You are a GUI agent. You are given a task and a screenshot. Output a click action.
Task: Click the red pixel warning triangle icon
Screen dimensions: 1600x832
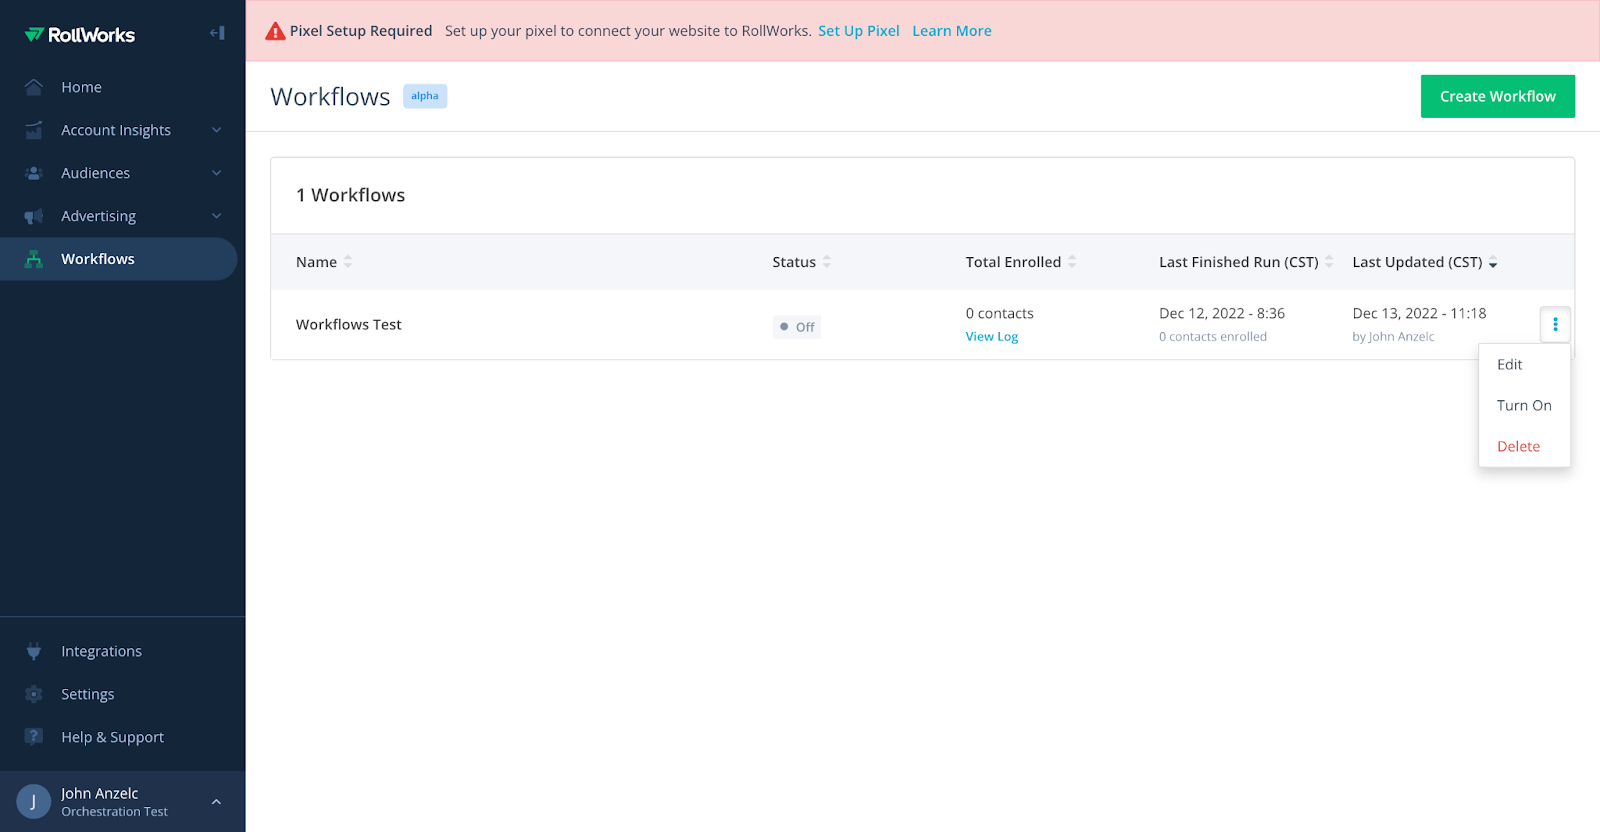[x=275, y=31]
